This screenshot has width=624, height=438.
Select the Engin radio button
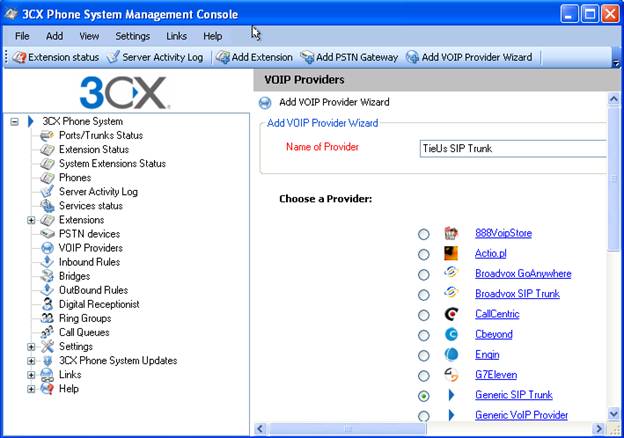(x=423, y=355)
